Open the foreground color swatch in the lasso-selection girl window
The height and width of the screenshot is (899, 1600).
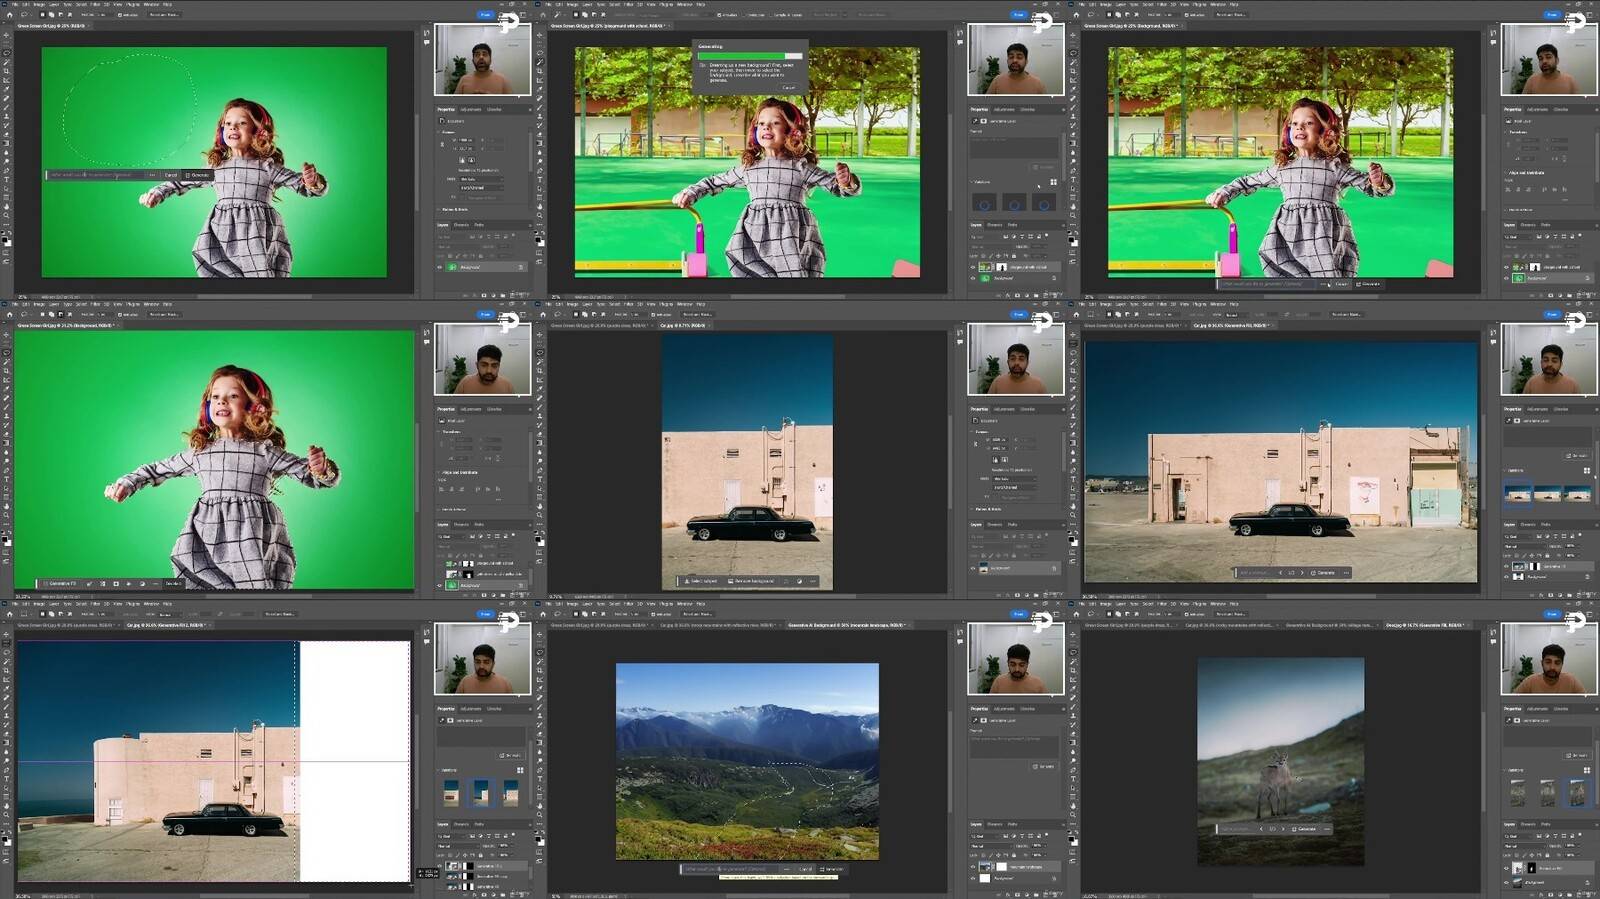(x=4, y=240)
